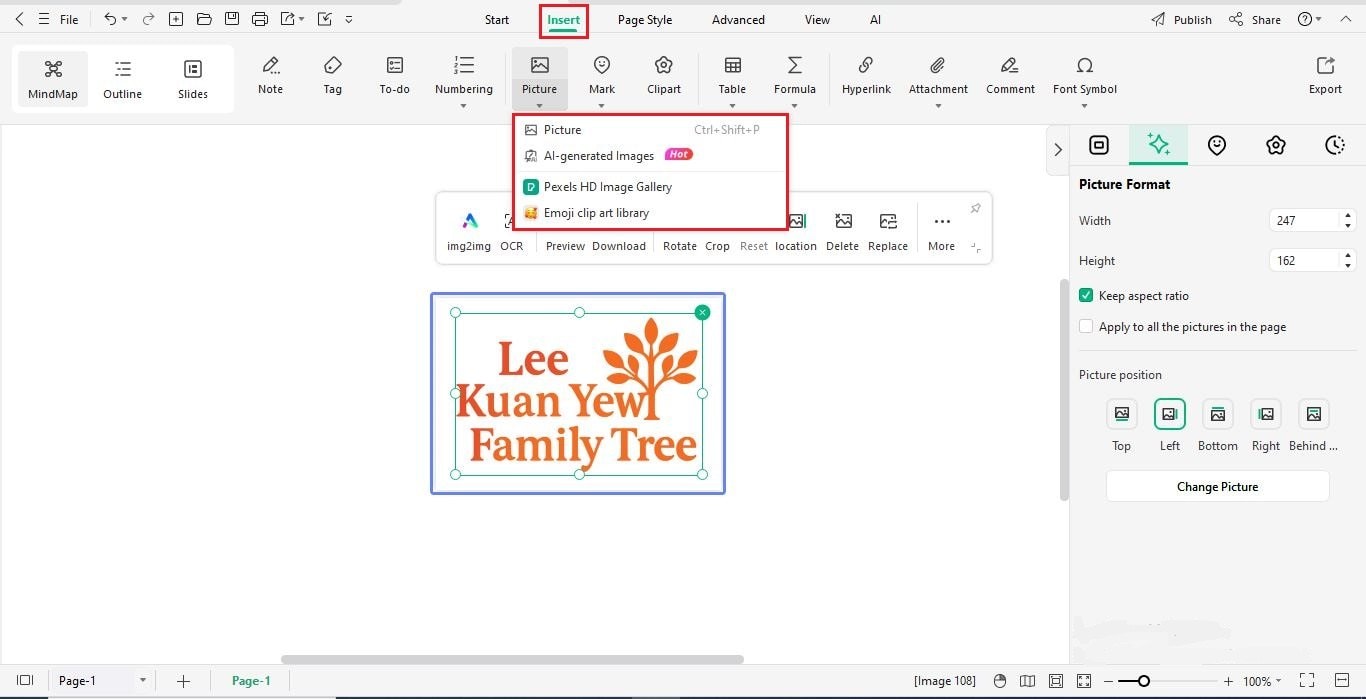1366x699 pixels.
Task: Switch to the Advanced tab
Action: pyautogui.click(x=740, y=20)
